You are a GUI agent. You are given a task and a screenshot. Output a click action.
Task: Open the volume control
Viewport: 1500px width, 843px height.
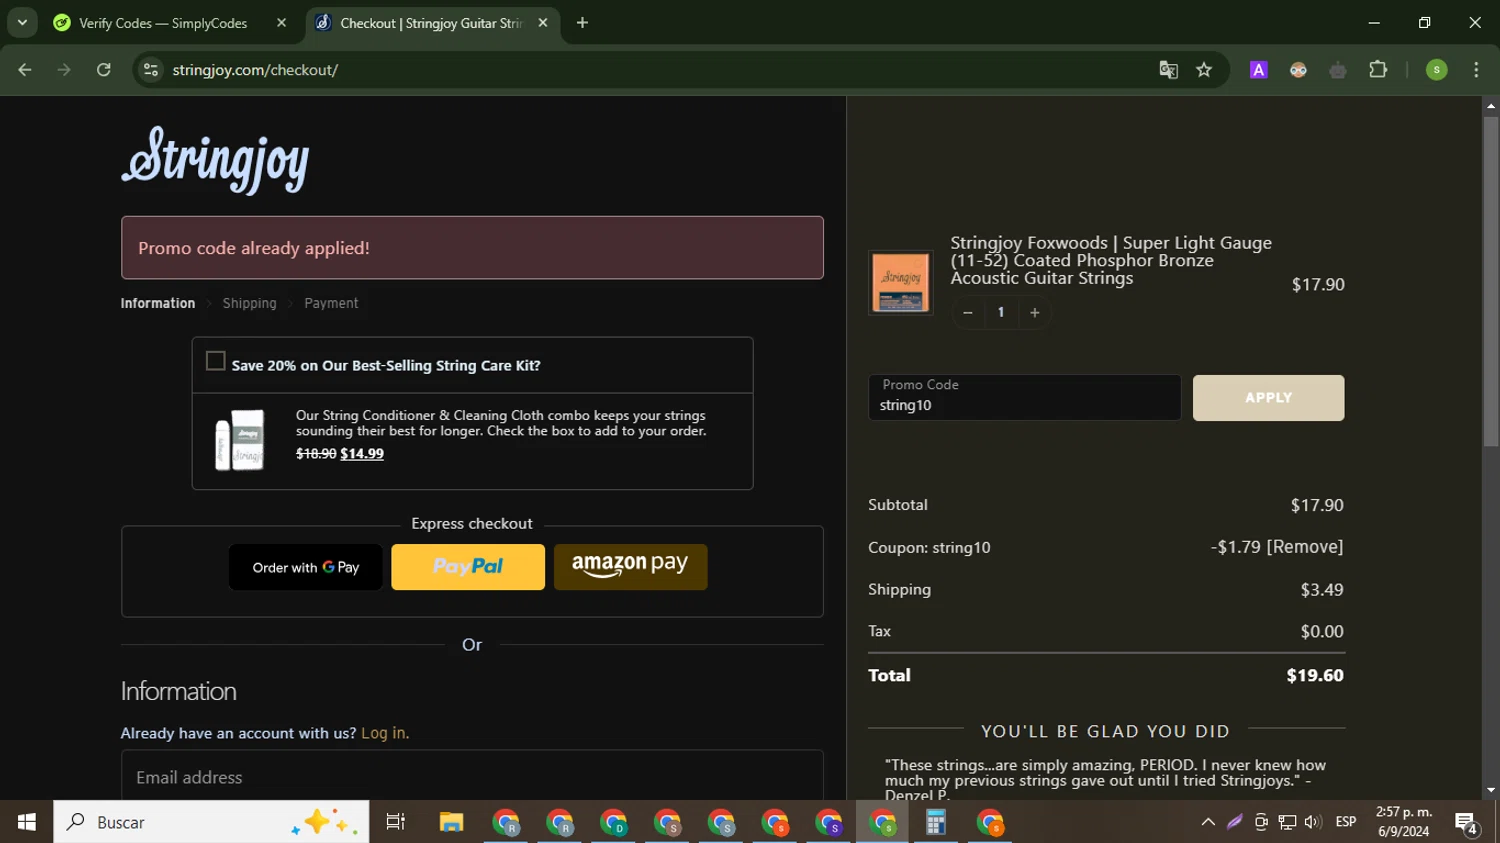1313,822
